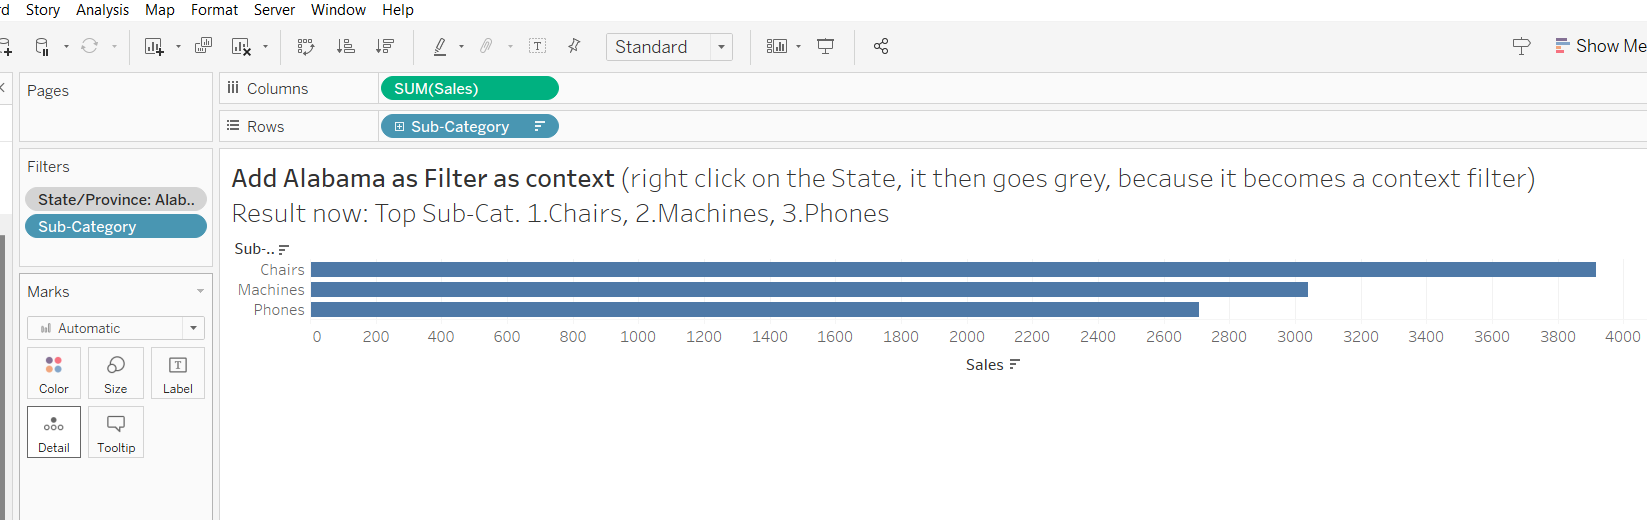Click the Show Me button

tap(1600, 46)
